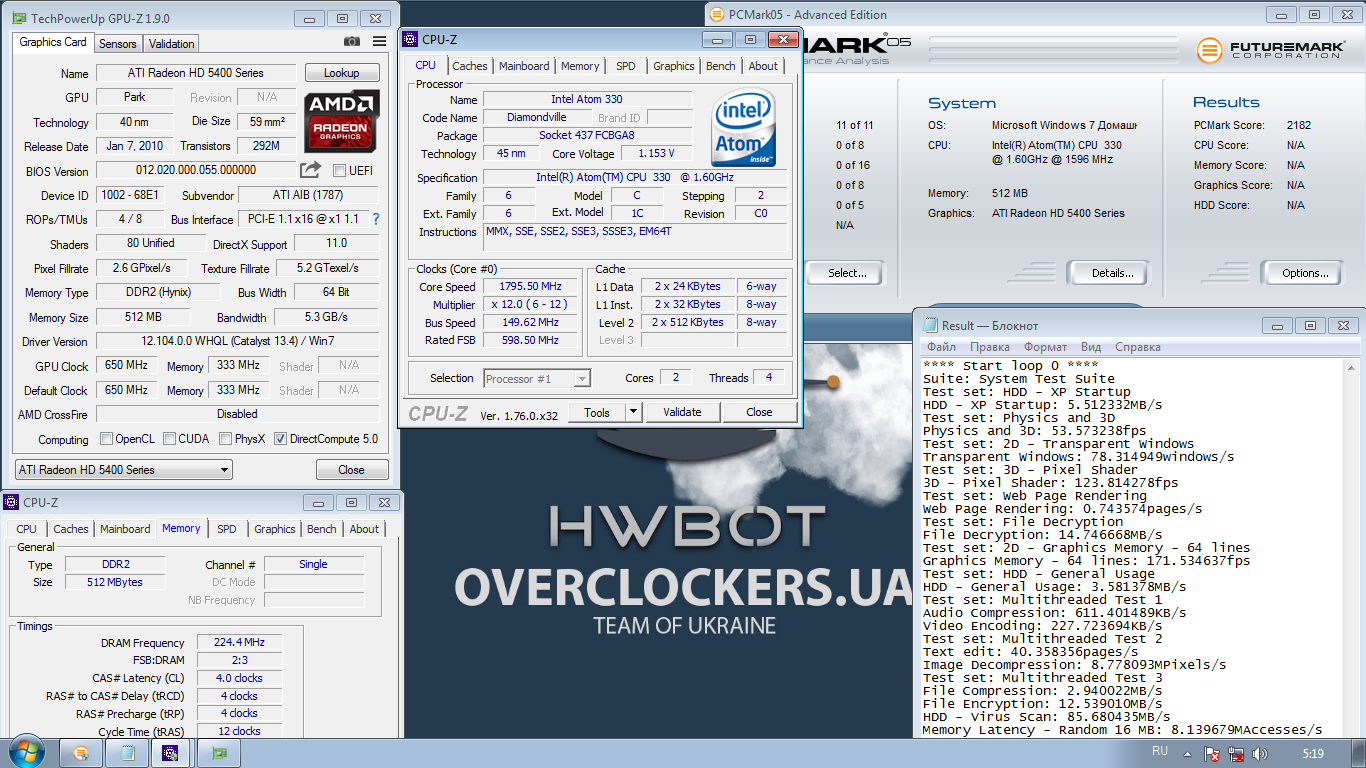This screenshot has width=1366, height=768.
Task: Open the Mainboard tab in front CPU-Z
Action: coord(524,66)
